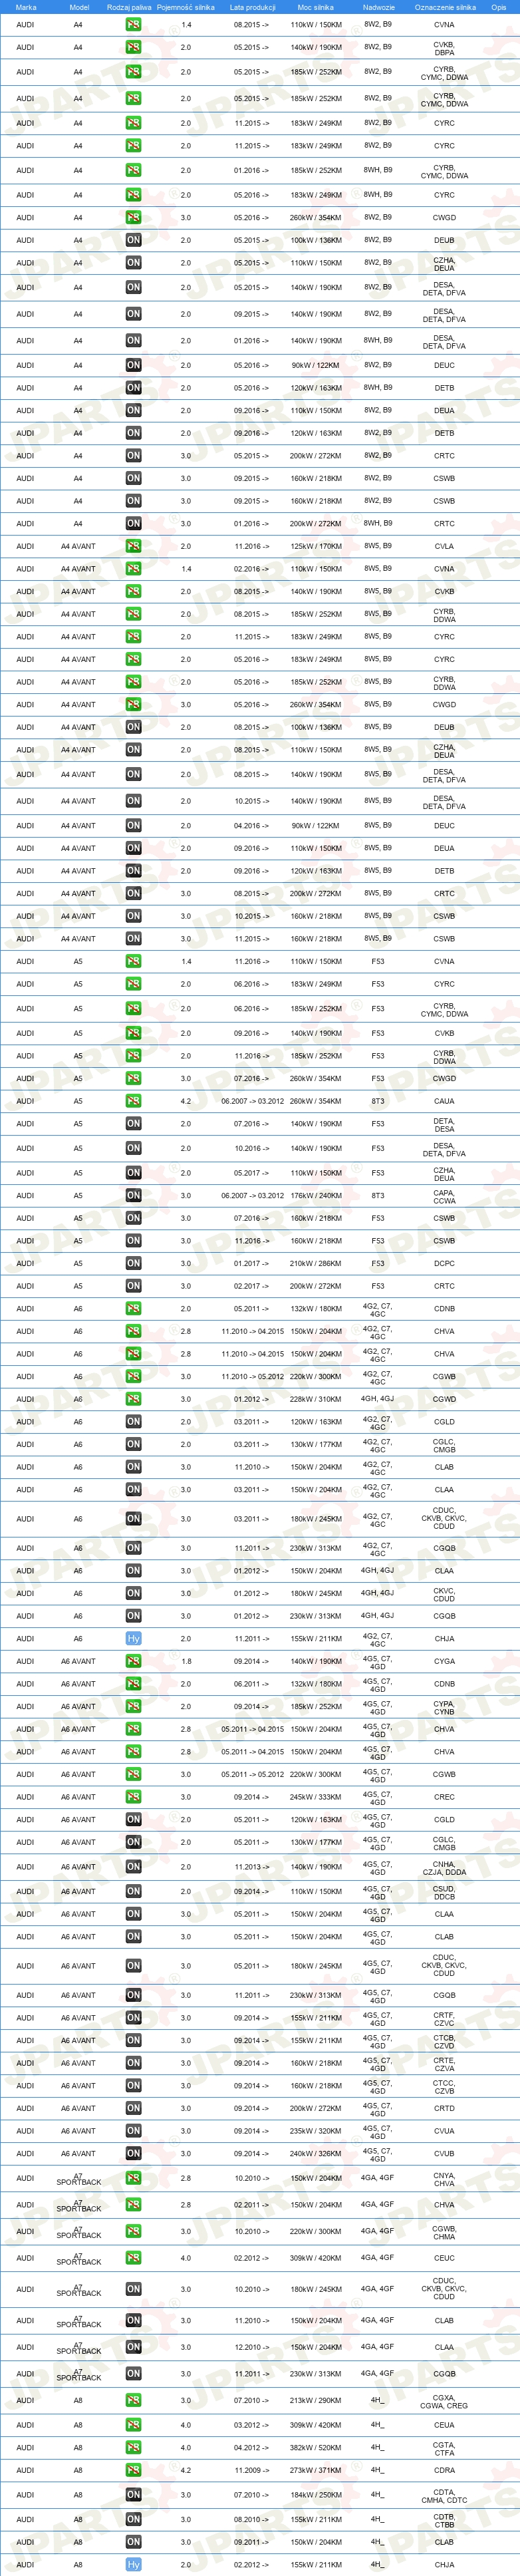Click Hy hybrid icon in A8 CHJA row

(133, 2564)
